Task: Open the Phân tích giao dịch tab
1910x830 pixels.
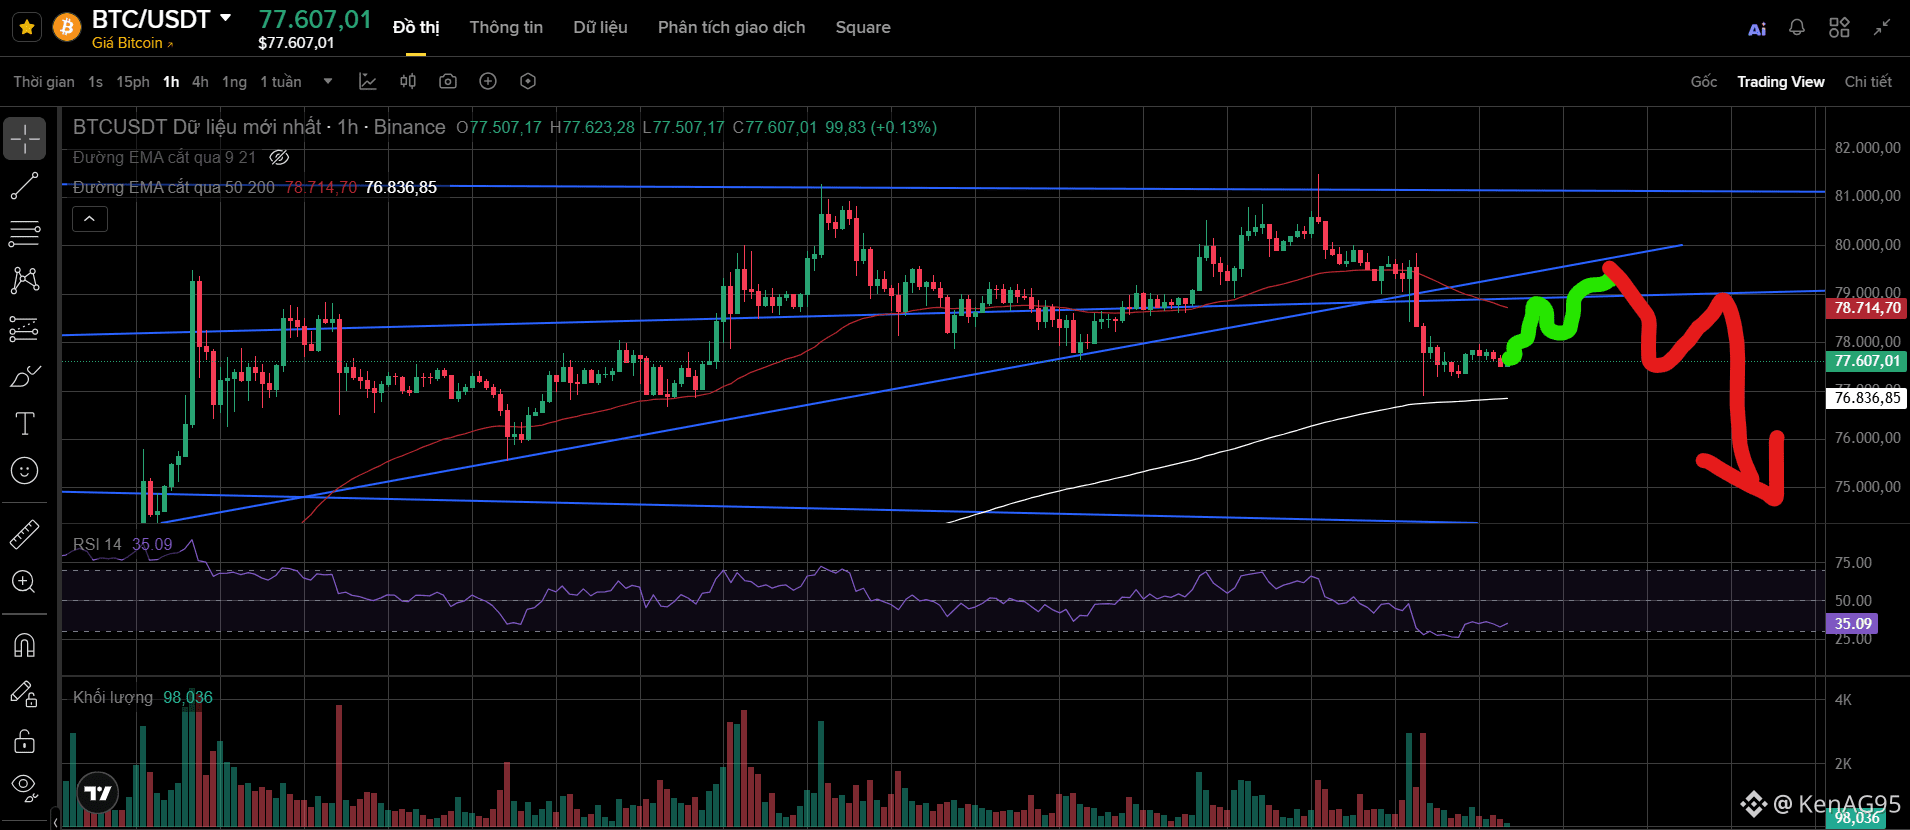Action: point(731,27)
